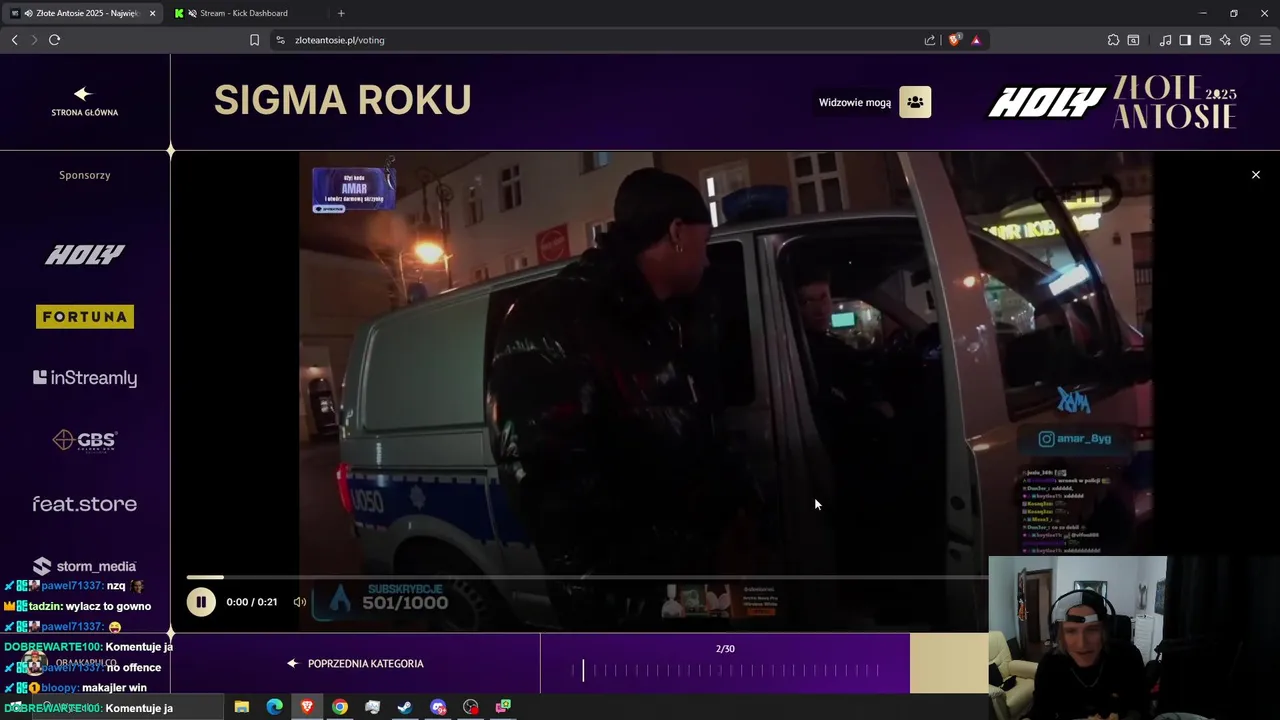Image resolution: width=1280 pixels, height=720 pixels.
Task: Open the HOLY sponsor logo in sidebar
Action: point(84,255)
